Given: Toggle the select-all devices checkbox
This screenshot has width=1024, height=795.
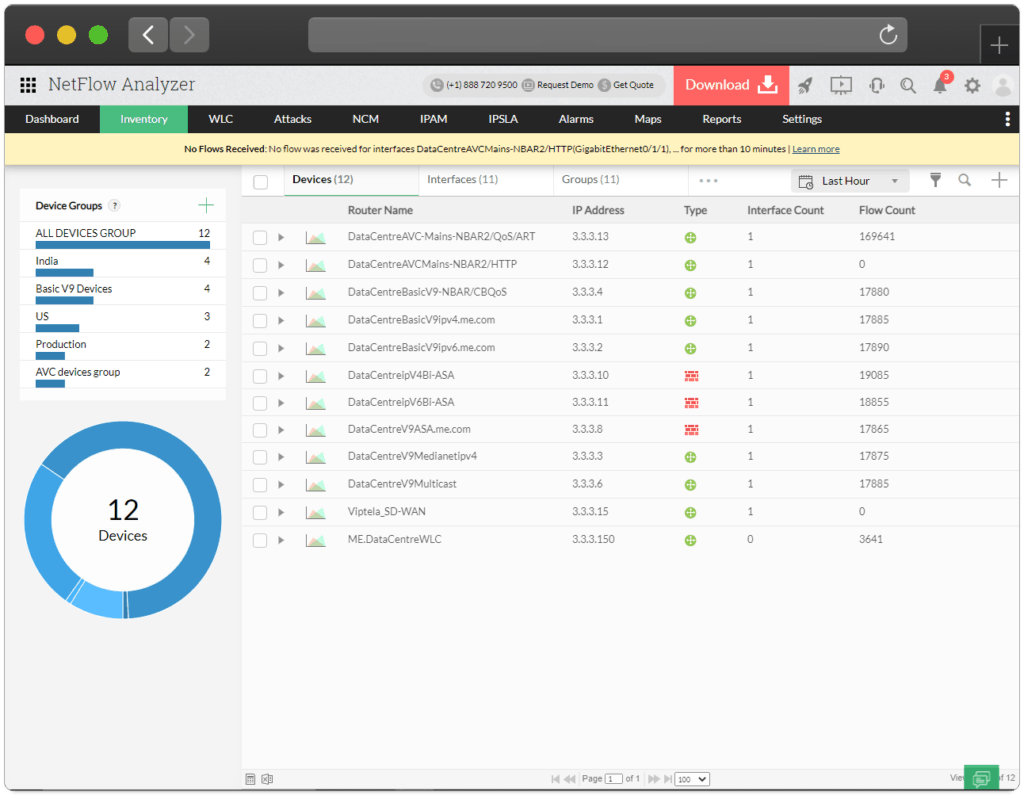Looking at the screenshot, I should 261,182.
